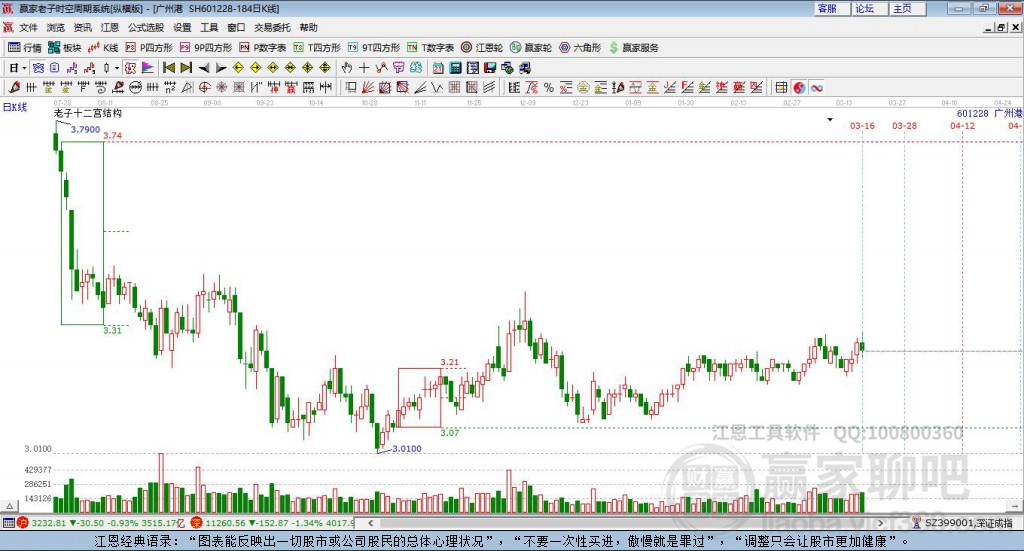Click horizontal scrollbar left arrow

coord(371,523)
